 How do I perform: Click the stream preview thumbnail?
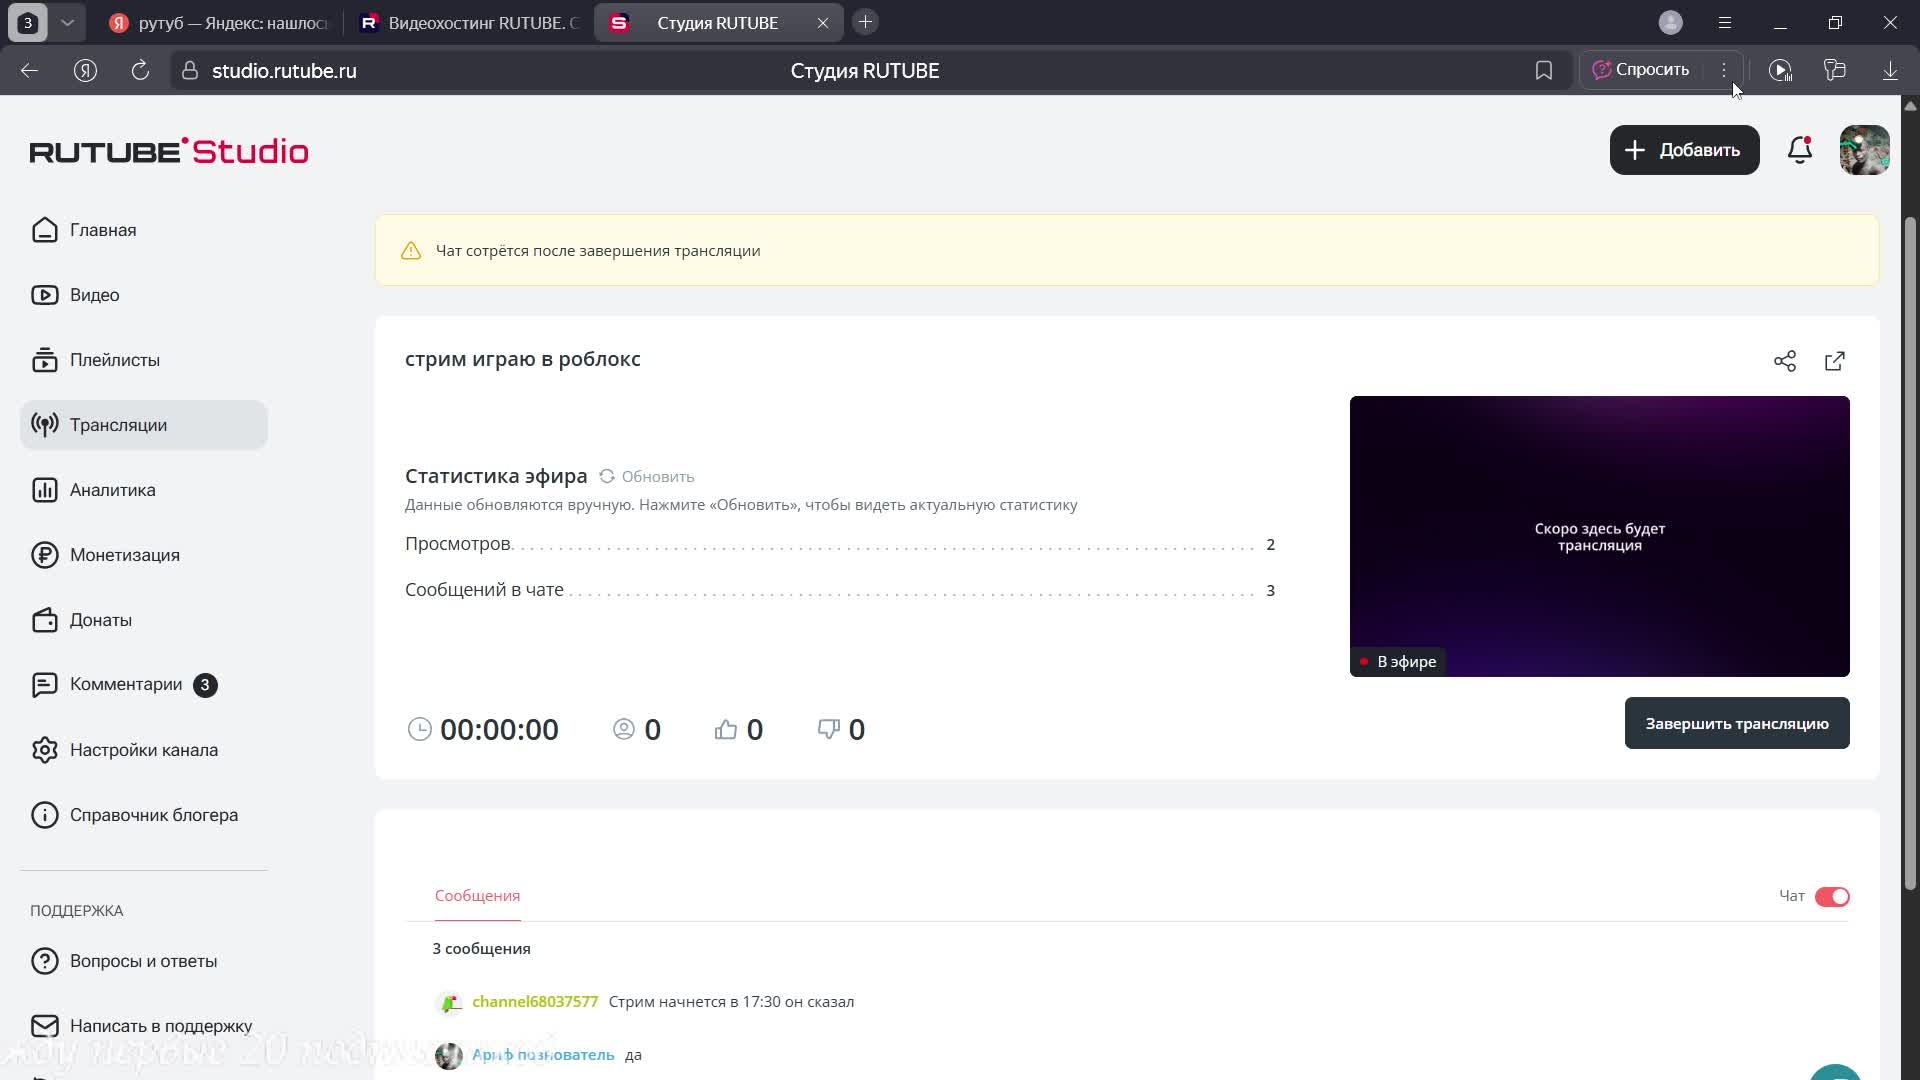click(x=1598, y=536)
